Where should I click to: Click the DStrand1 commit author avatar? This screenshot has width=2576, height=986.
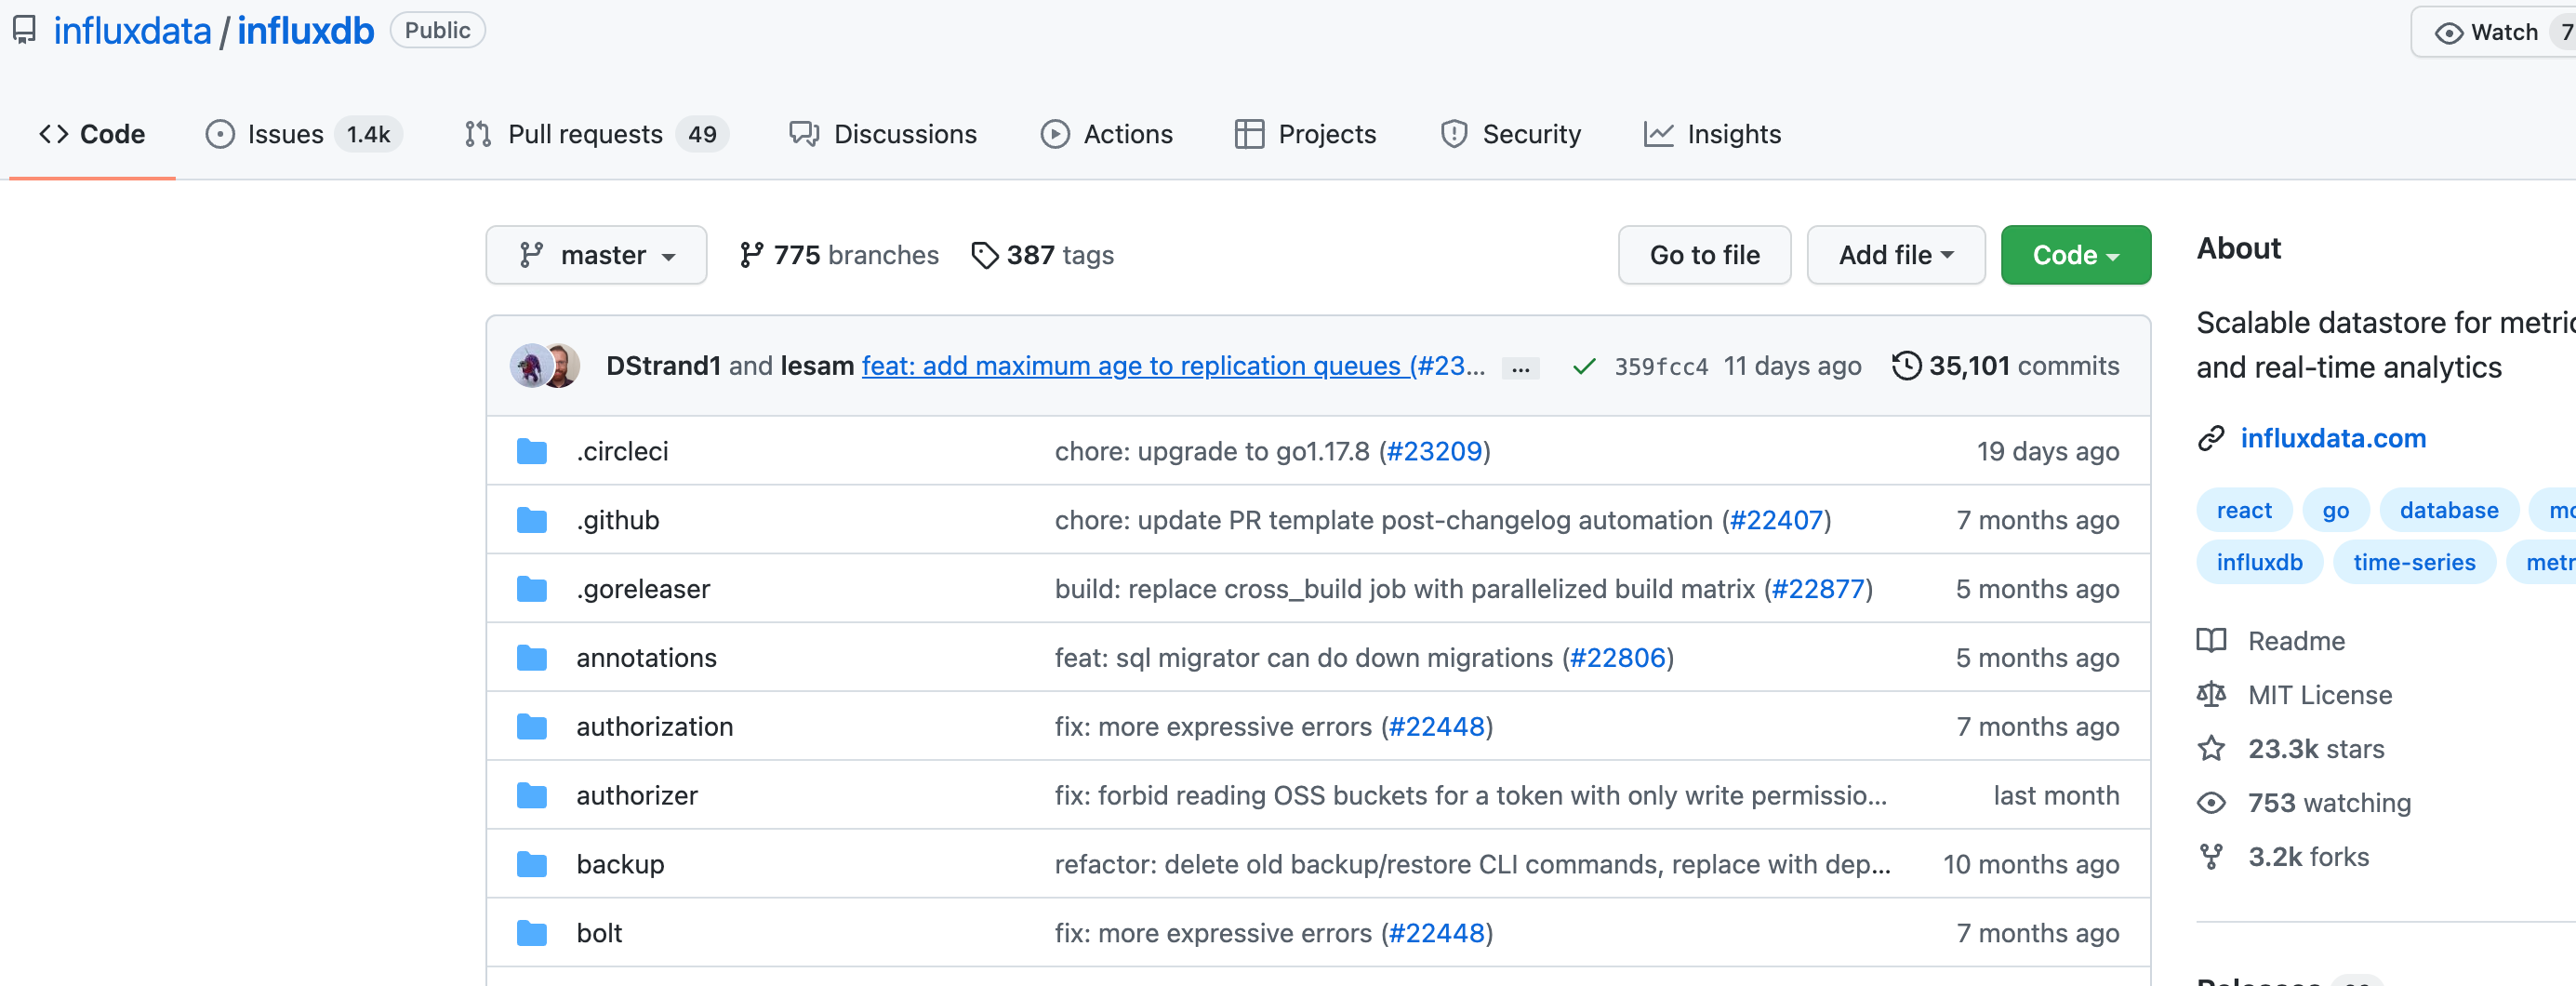pyautogui.click(x=530, y=366)
